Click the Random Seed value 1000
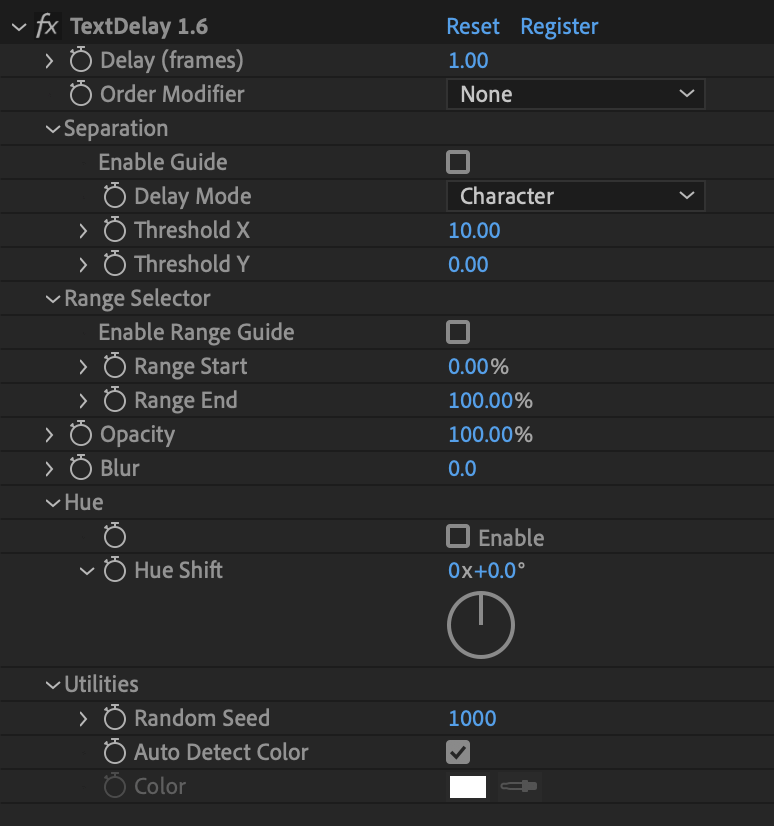 [472, 719]
